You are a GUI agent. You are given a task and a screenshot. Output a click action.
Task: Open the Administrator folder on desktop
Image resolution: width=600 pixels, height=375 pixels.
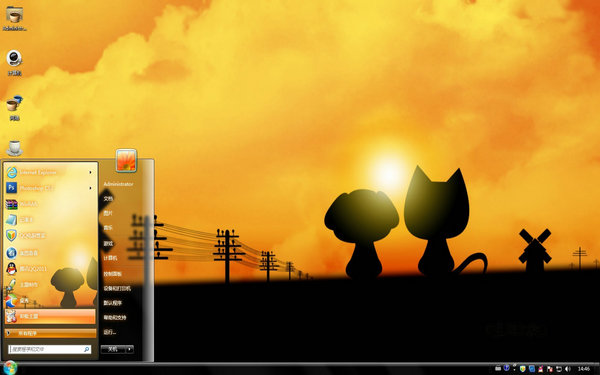pos(15,18)
